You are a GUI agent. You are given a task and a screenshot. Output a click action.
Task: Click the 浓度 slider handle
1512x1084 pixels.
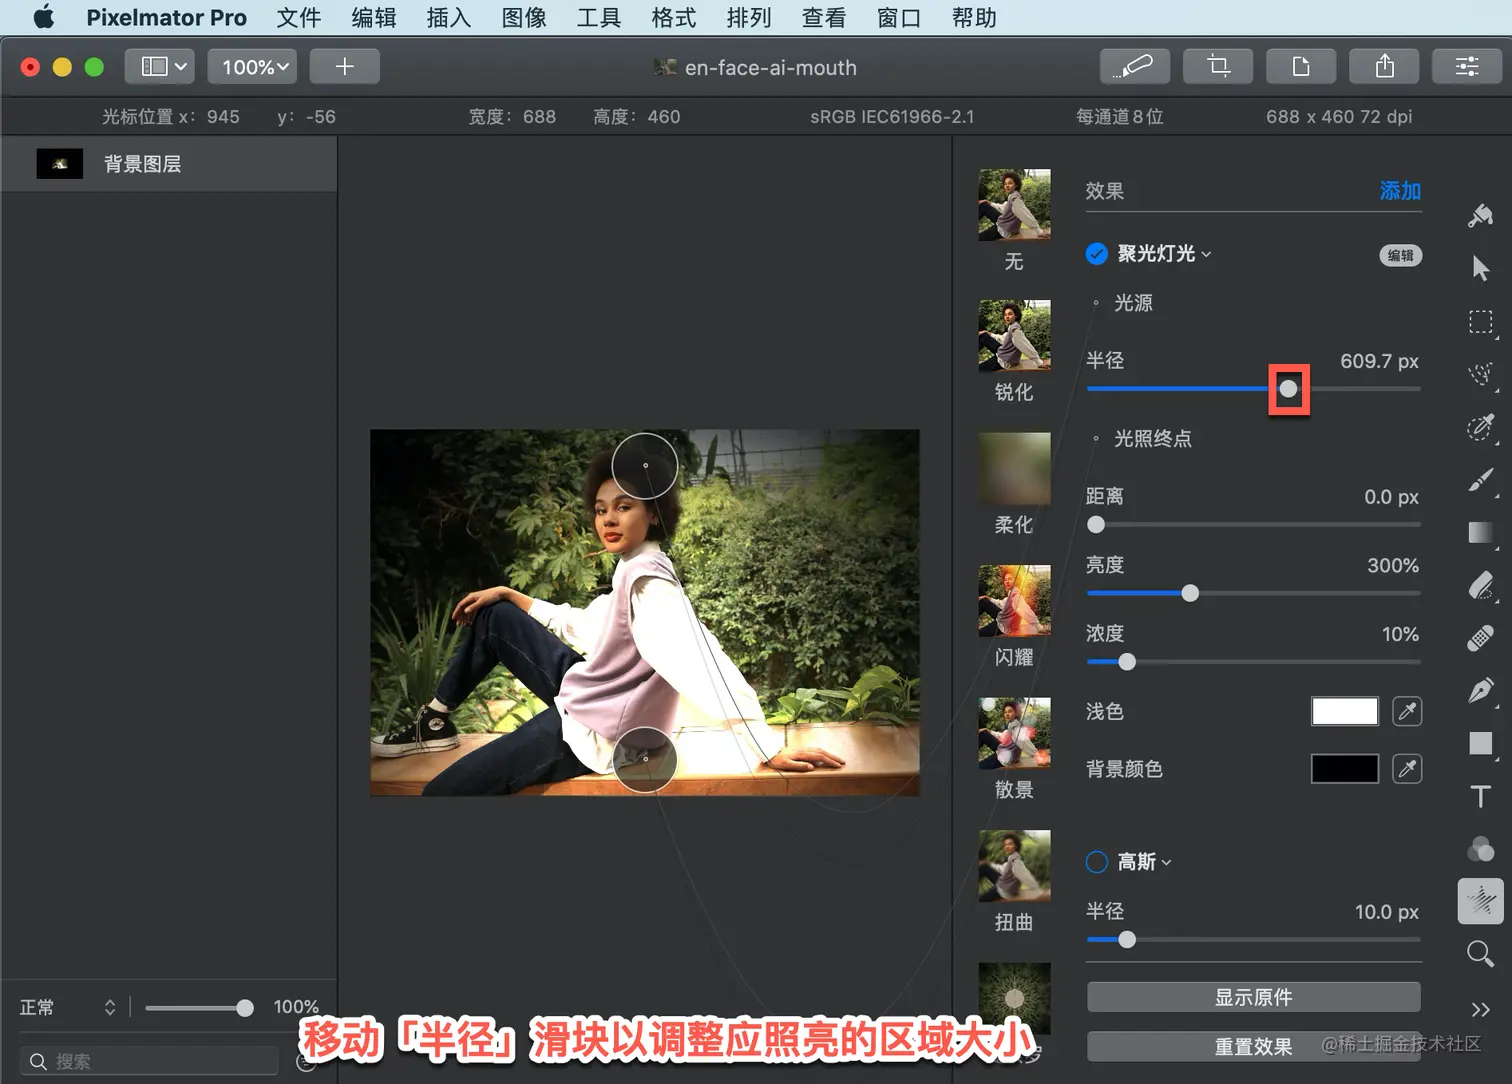(x=1127, y=662)
